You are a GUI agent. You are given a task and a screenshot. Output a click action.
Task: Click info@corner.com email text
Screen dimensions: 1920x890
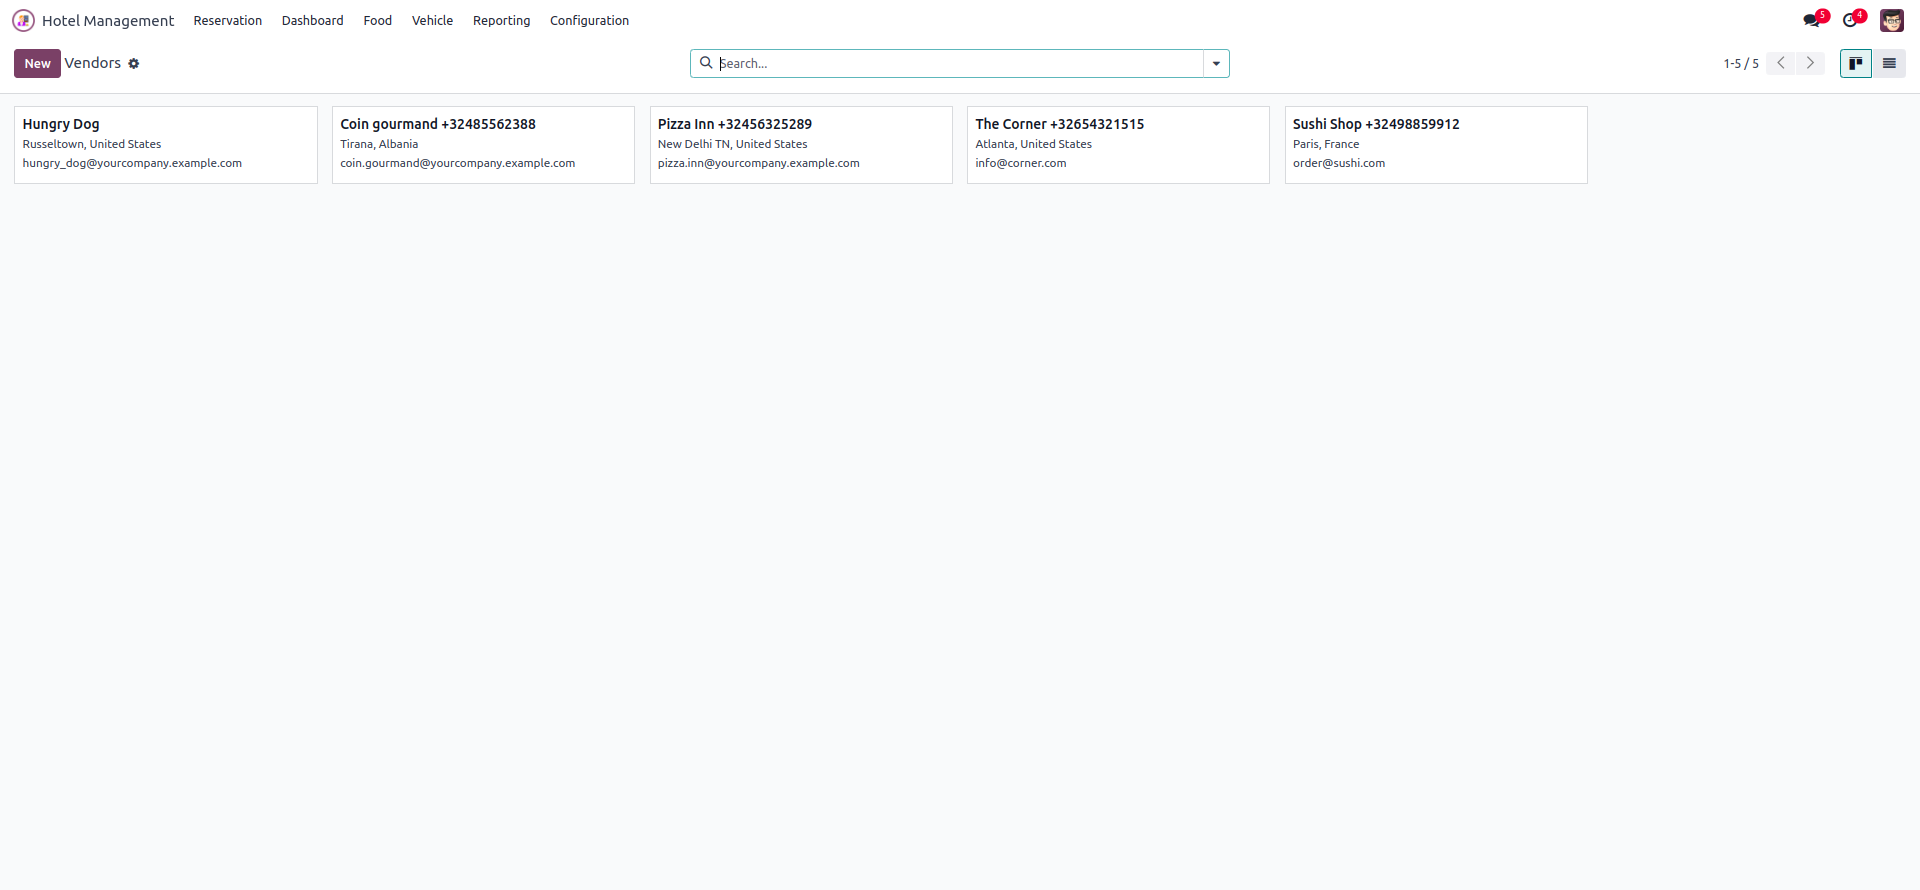(1021, 163)
